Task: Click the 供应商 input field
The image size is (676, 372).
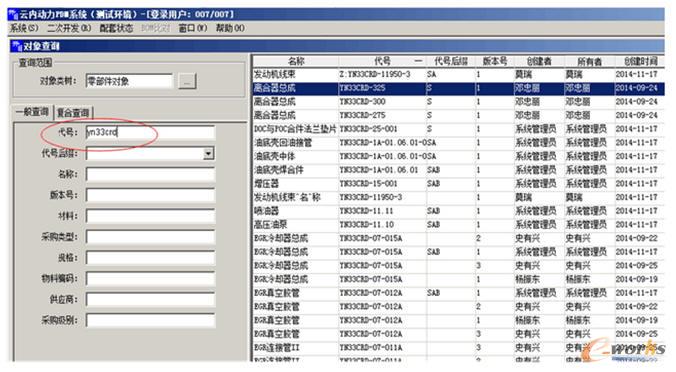Action: click(x=150, y=299)
